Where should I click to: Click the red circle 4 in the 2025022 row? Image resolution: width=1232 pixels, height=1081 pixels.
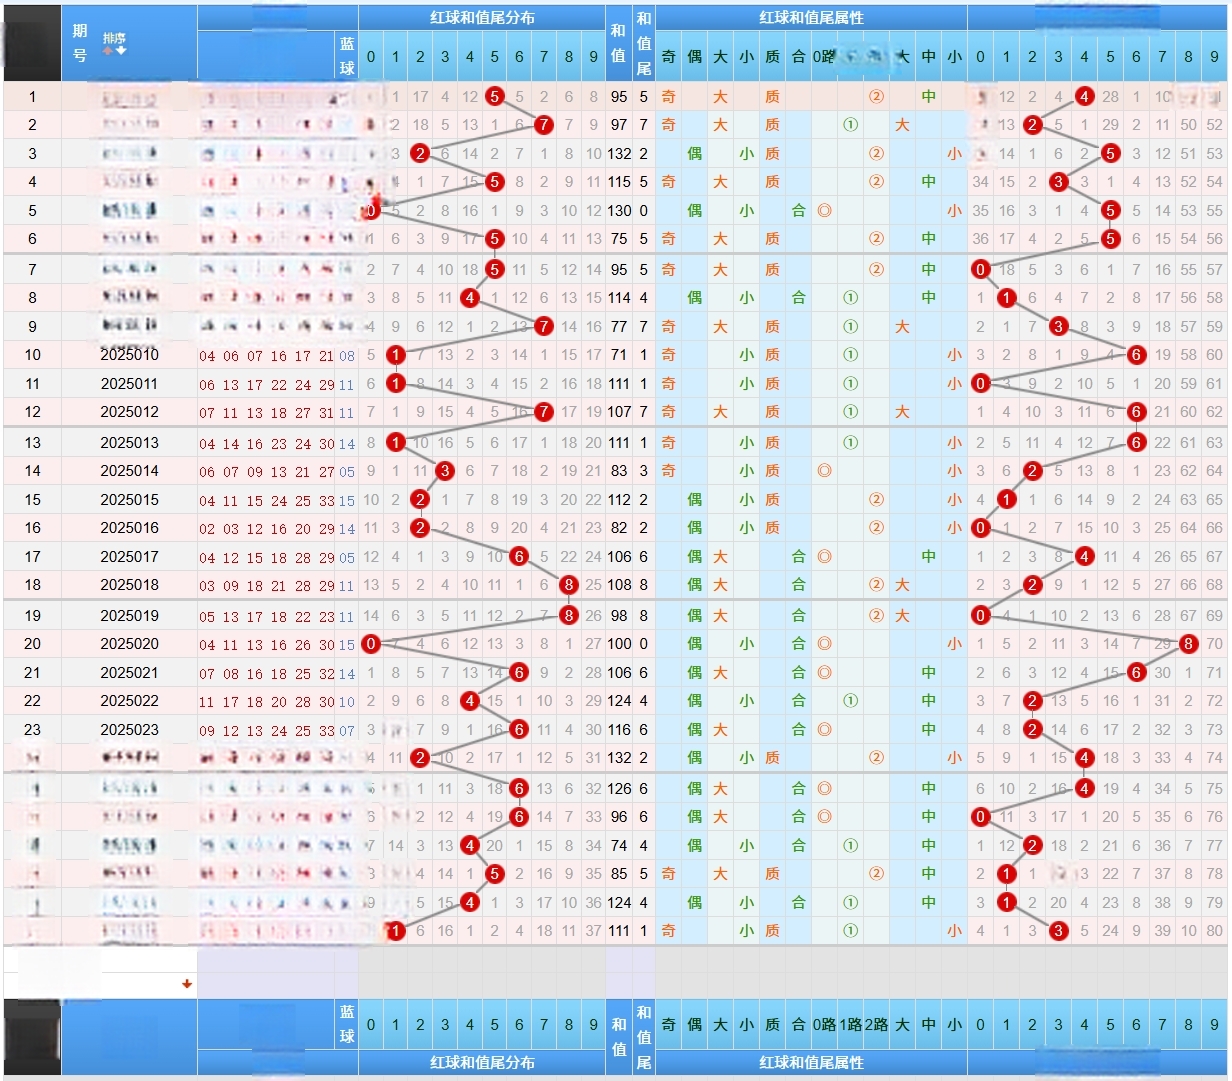tap(470, 701)
